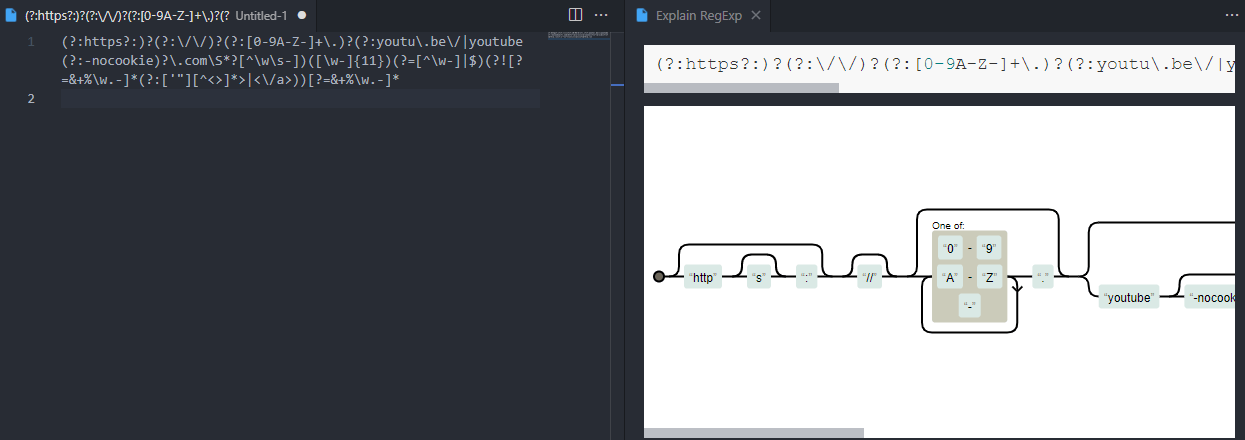This screenshot has height=440, width=1245.
Task: Click the regex text's horizontal scrollbar
Action: pos(741,88)
